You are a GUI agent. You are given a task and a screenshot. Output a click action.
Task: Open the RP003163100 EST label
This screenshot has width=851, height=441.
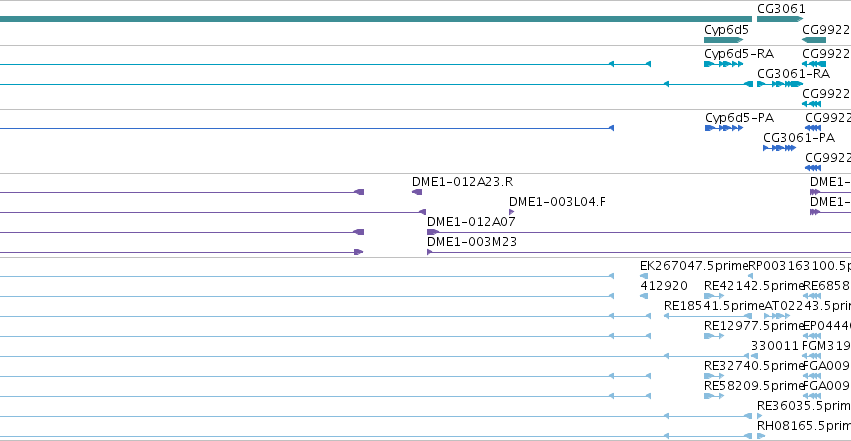799,266
